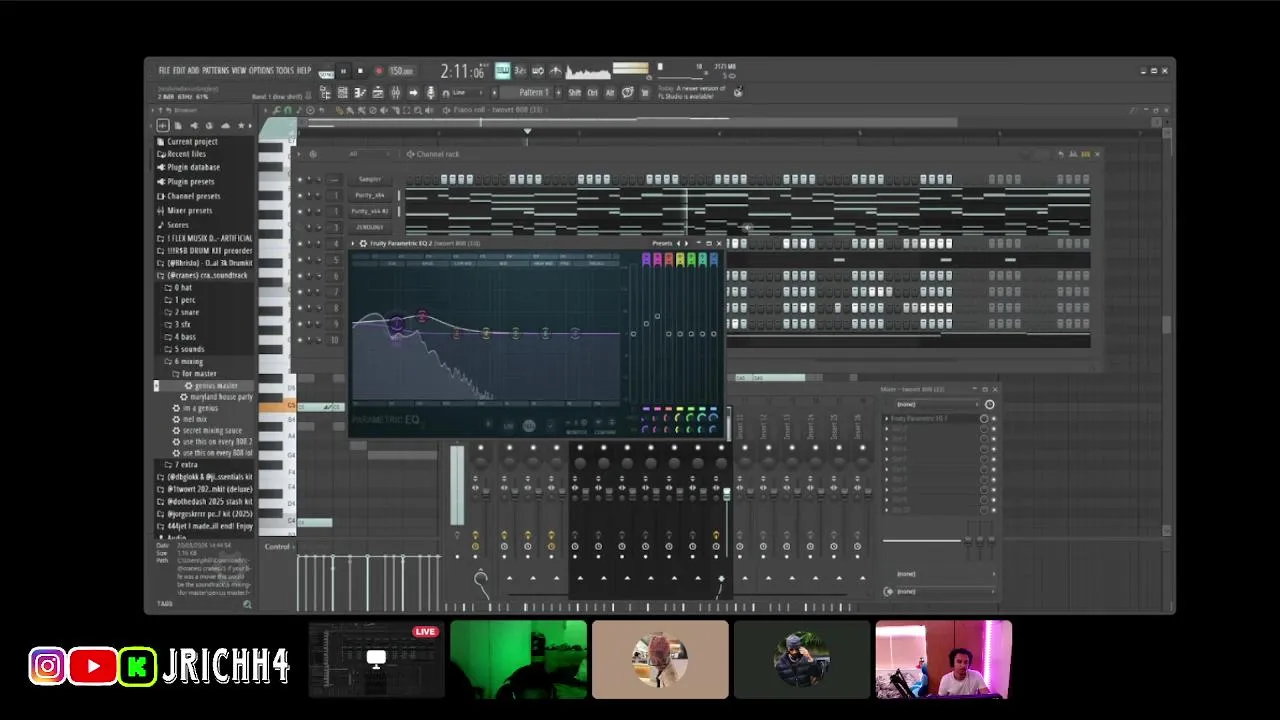This screenshot has height=720, width=1280.
Task: Click the browser files tab icon
Action: pyautogui.click(x=178, y=126)
